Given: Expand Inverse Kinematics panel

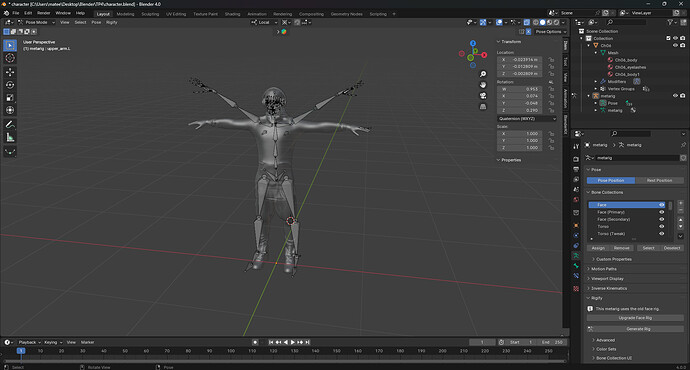Looking at the screenshot, I should click(609, 288).
